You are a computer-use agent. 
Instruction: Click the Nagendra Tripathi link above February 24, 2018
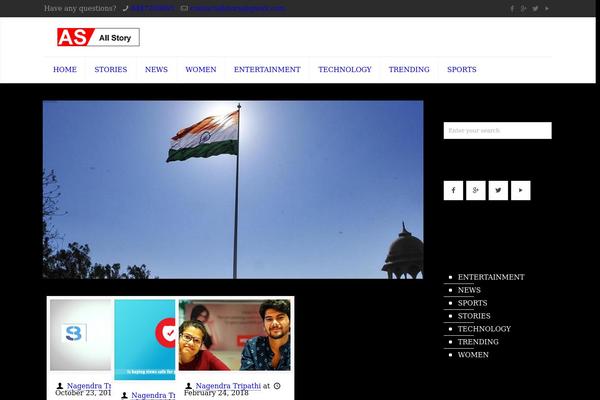click(x=228, y=386)
